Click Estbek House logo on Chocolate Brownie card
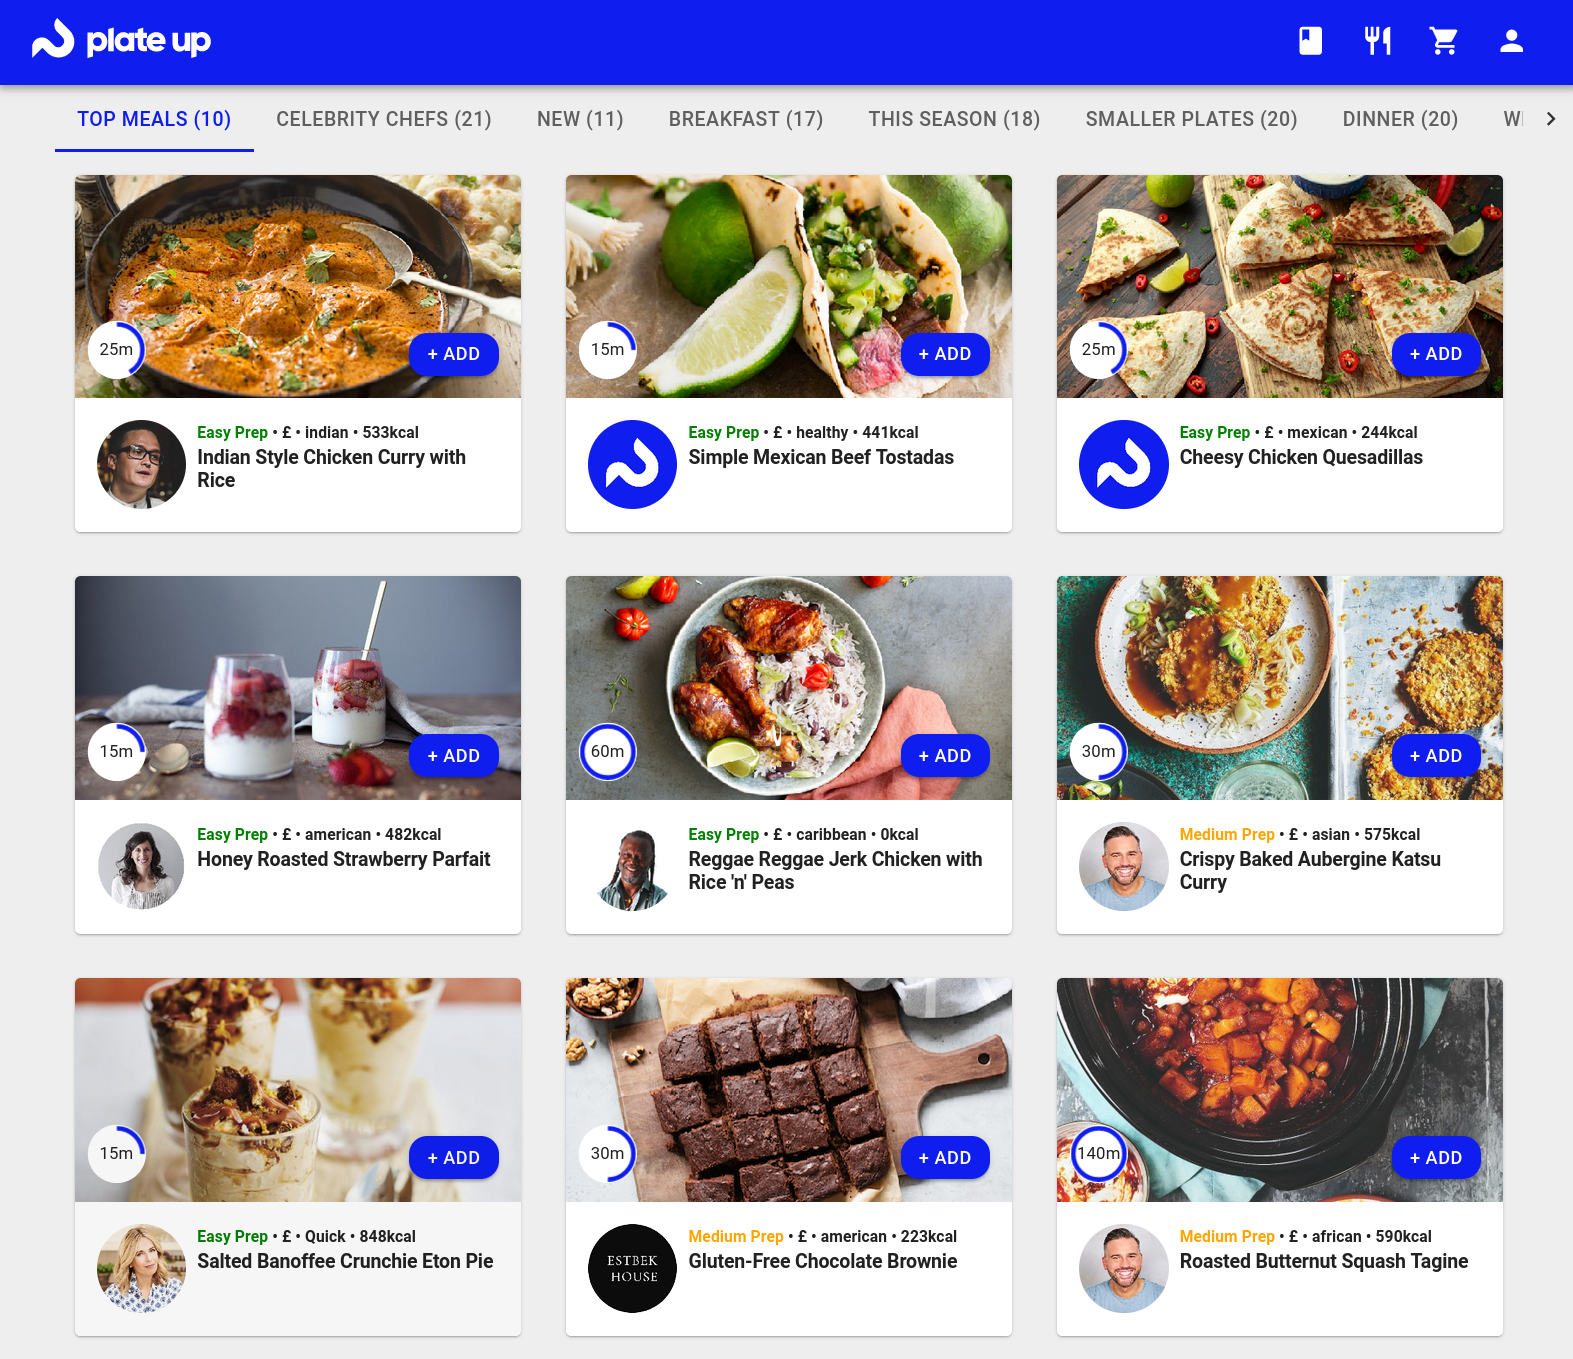This screenshot has width=1573, height=1359. coord(632,1268)
